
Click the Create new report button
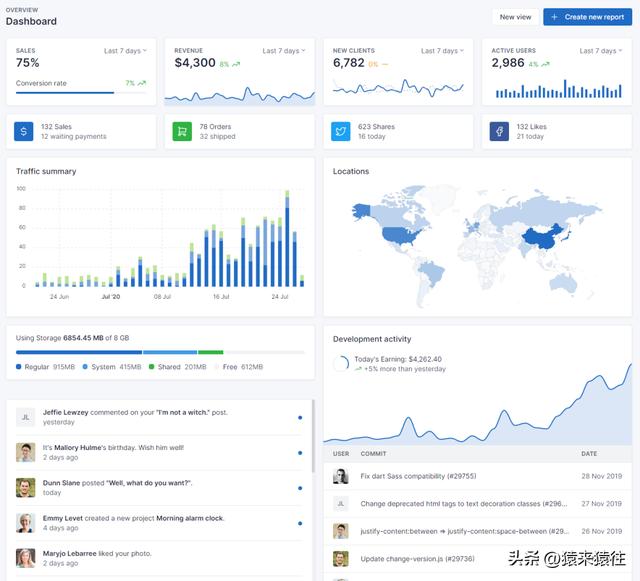pos(587,17)
